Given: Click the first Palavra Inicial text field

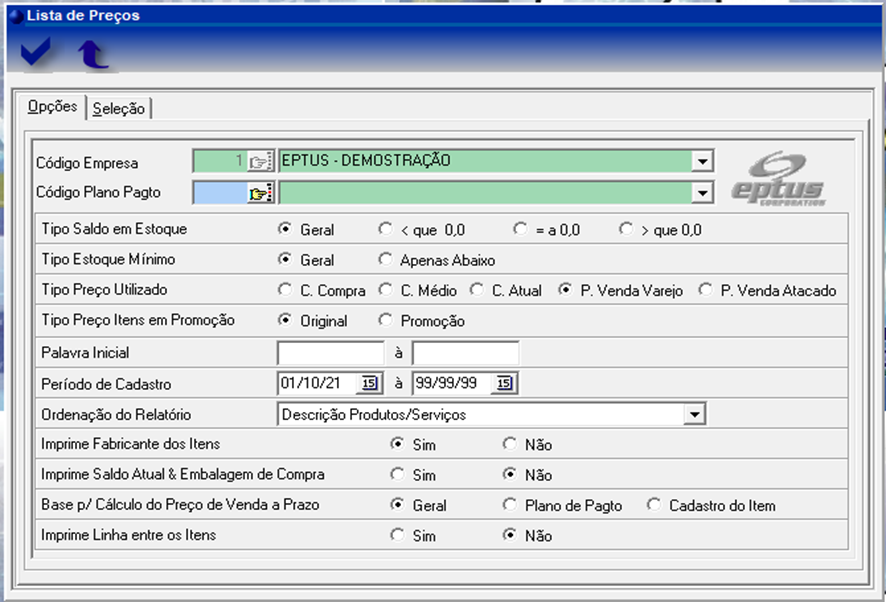Looking at the screenshot, I should pos(331,353).
